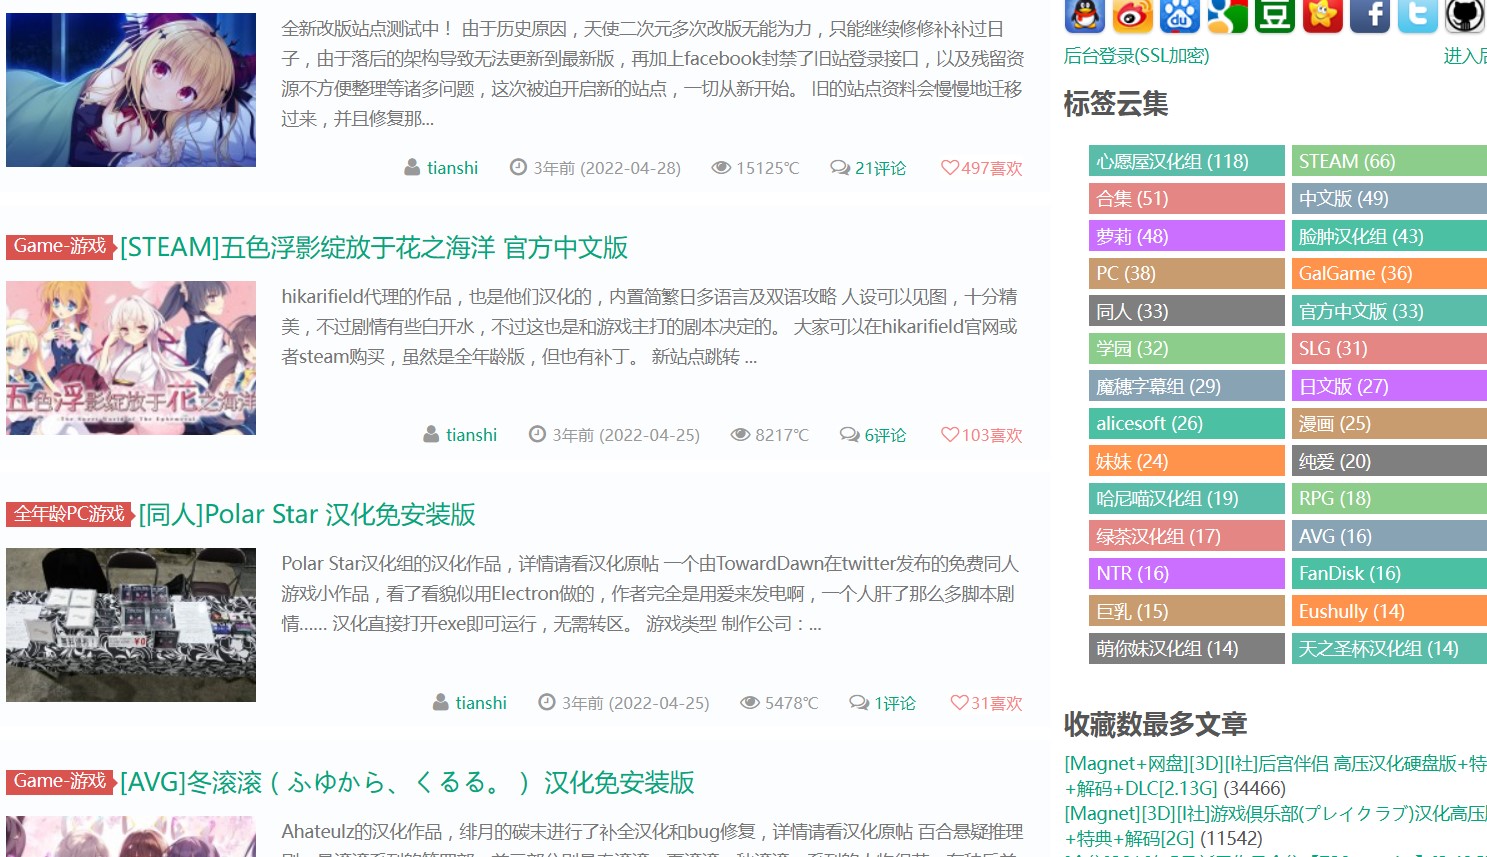This screenshot has height=857, width=1487.
Task: Click 全年龄PC游戏 category label
Action: [x=70, y=513]
